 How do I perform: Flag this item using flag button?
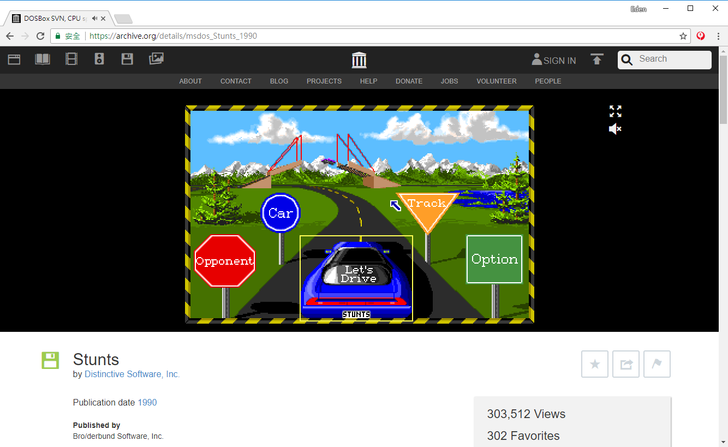coord(657,364)
